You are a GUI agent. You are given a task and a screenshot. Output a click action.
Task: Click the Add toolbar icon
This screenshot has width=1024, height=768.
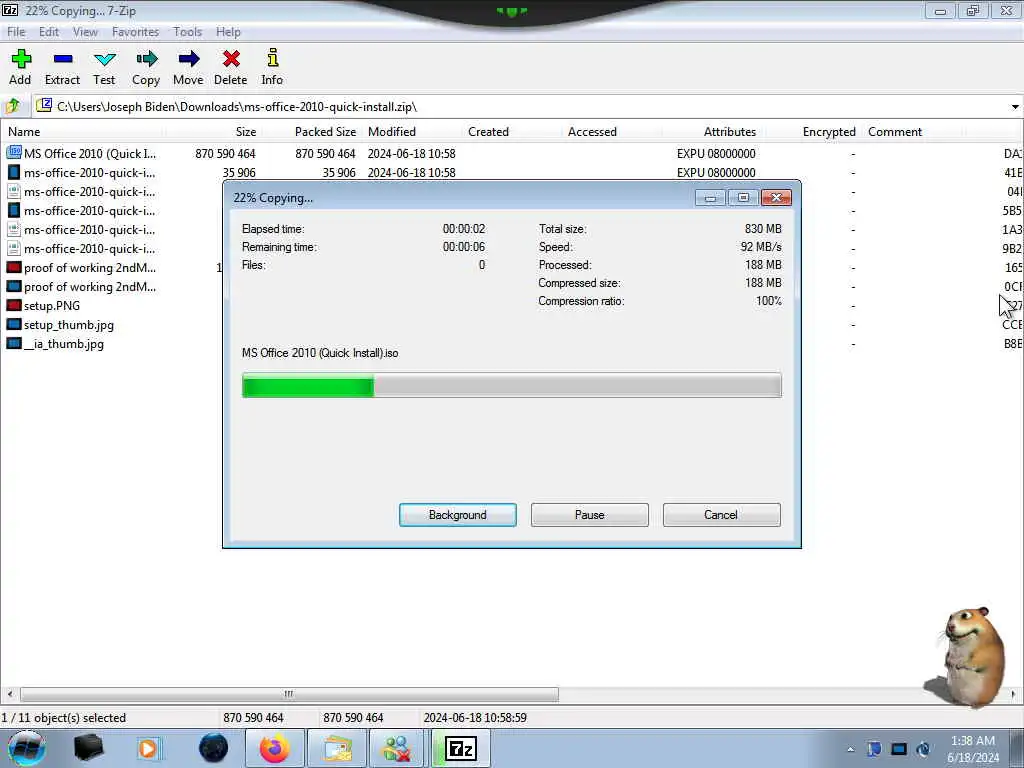20,67
